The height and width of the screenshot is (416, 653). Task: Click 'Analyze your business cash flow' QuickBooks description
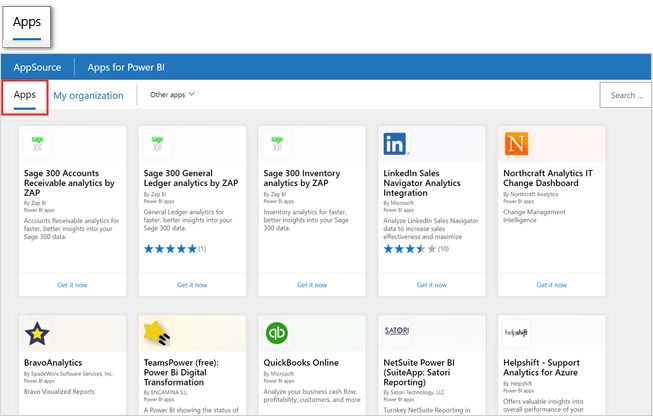click(x=312, y=396)
